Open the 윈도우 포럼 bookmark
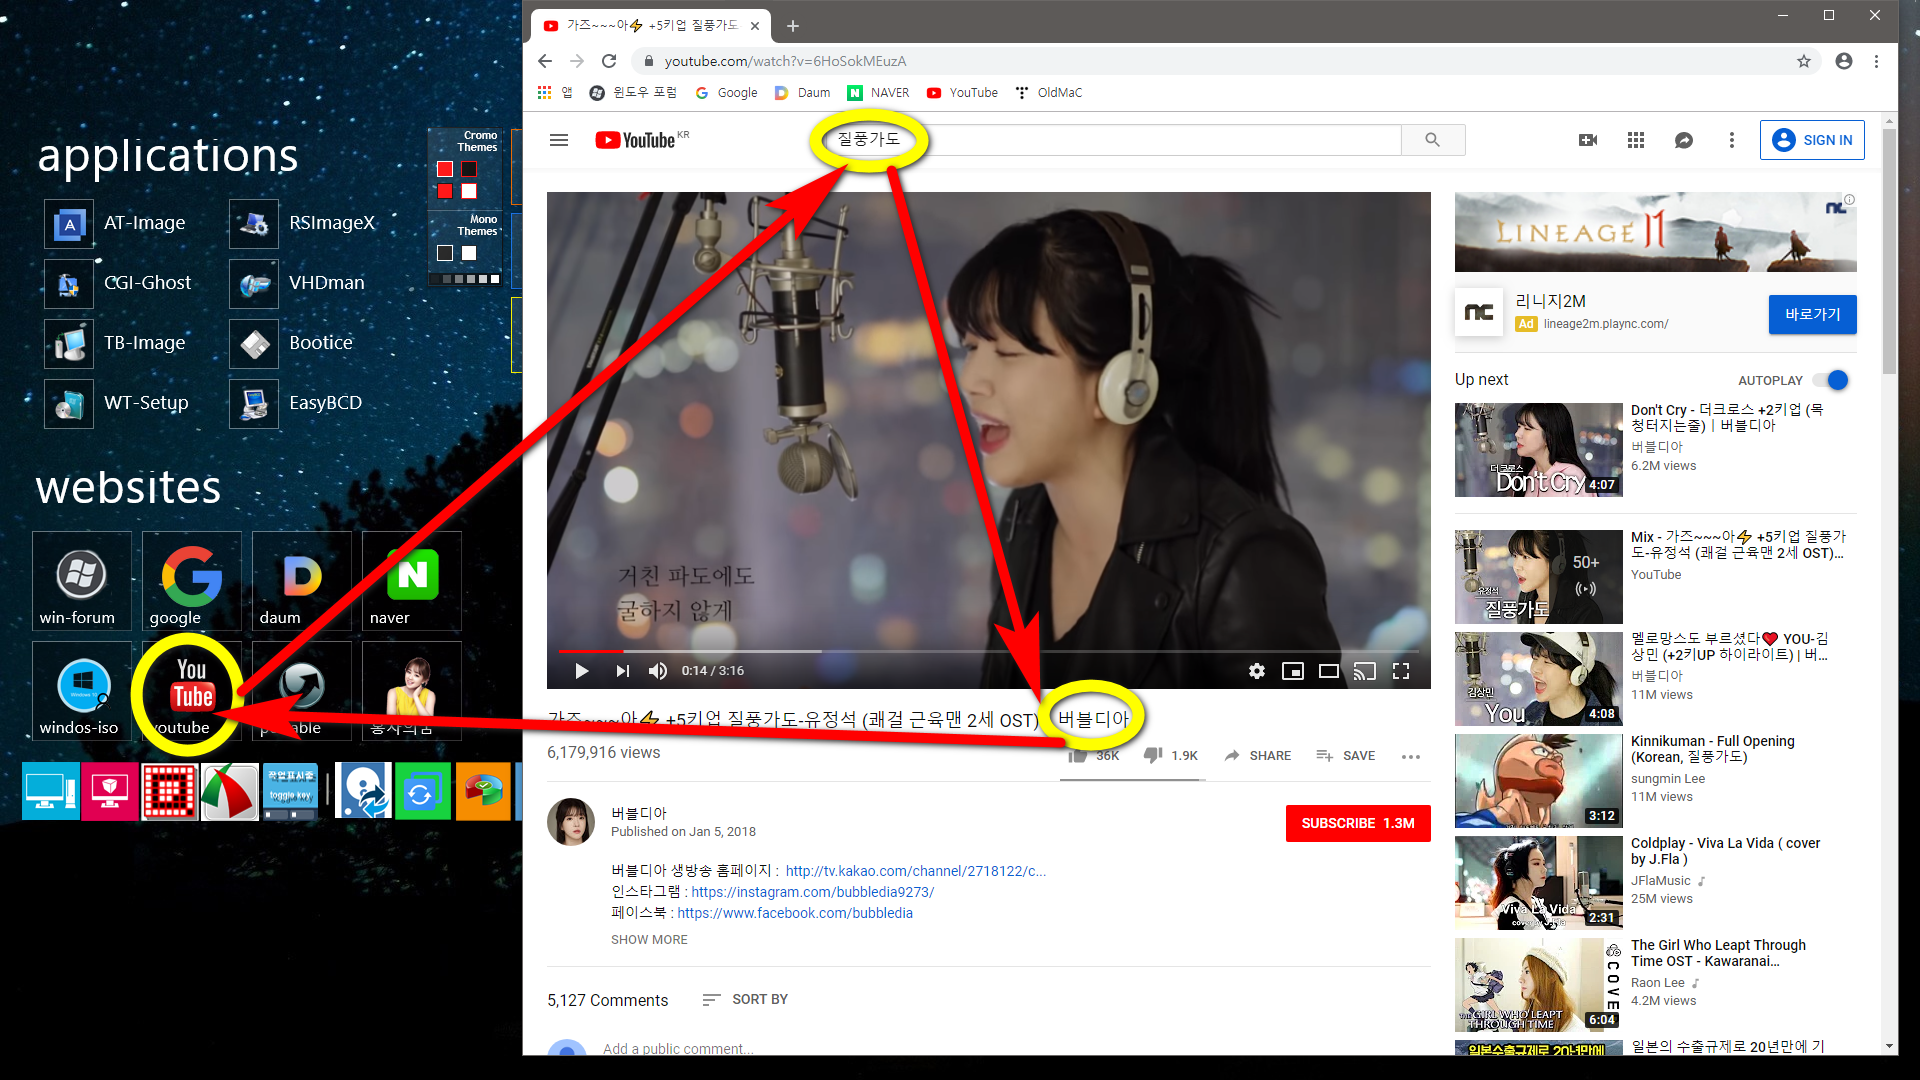The height and width of the screenshot is (1080, 1920). click(633, 93)
